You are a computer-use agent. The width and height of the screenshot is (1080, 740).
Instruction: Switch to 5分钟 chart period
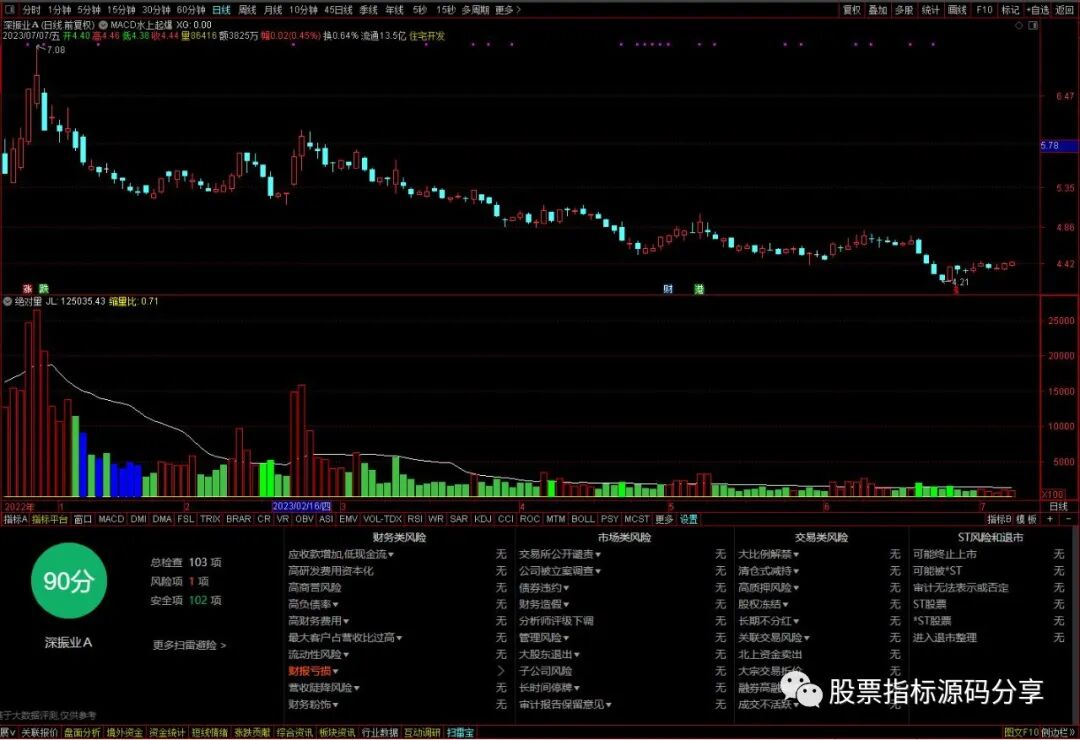coord(89,10)
